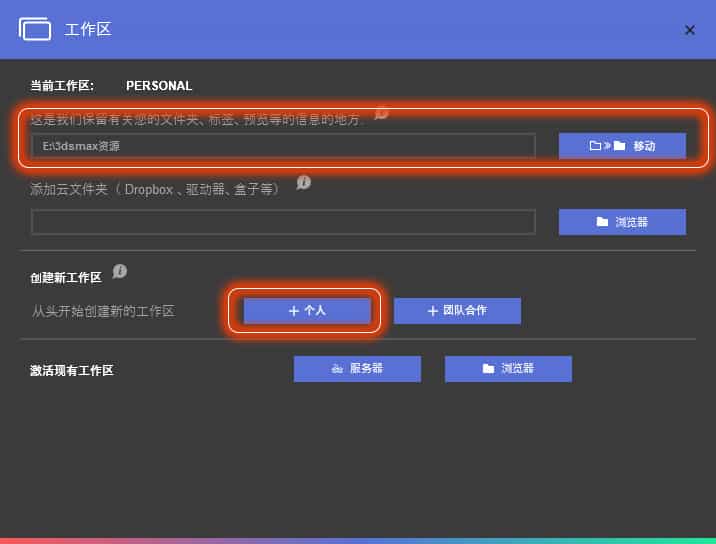Image resolution: width=716 pixels, height=544 pixels.
Task: Click the workspace icon in the title bar
Action: point(35,29)
